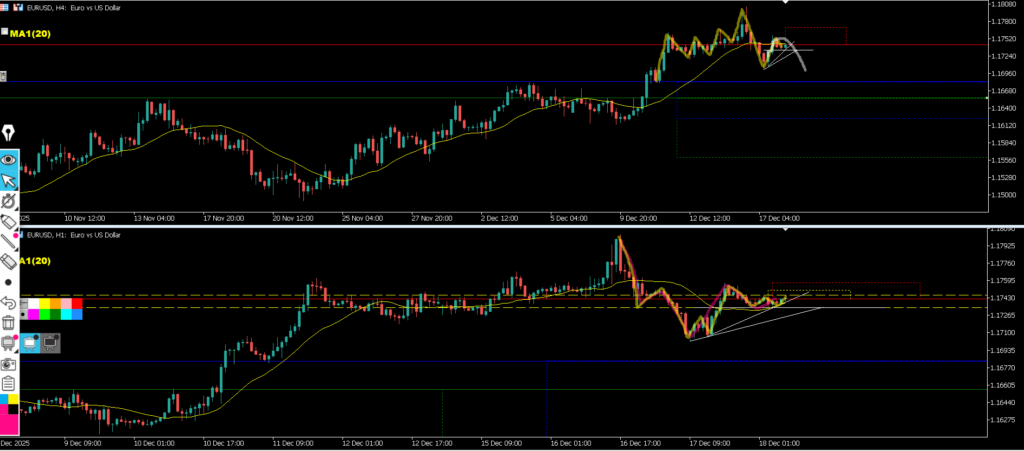This screenshot has height=451, width=1024.
Task: Click the 1.16275 price label on H1 scale
Action: tap(1002, 420)
